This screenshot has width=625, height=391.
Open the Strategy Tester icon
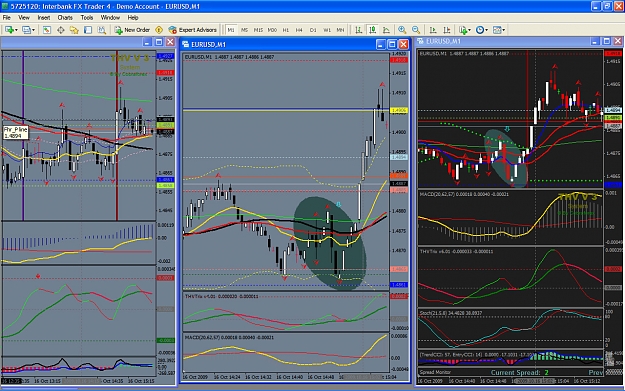tap(102, 30)
